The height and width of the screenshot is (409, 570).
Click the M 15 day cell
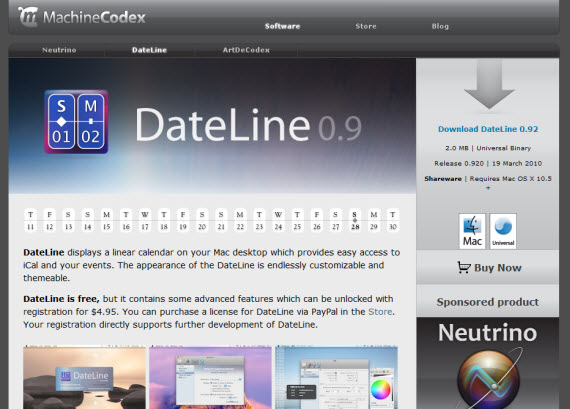[107, 220]
